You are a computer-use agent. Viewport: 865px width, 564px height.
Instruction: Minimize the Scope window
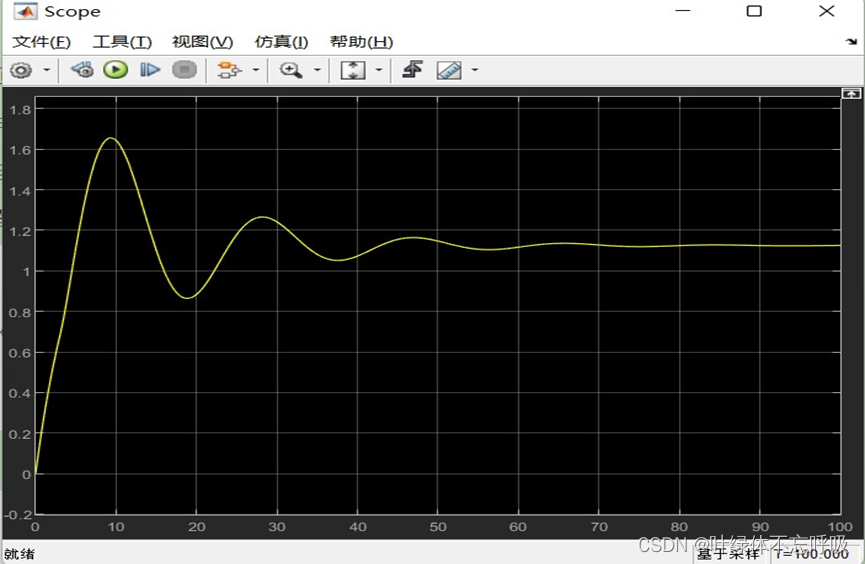[683, 11]
